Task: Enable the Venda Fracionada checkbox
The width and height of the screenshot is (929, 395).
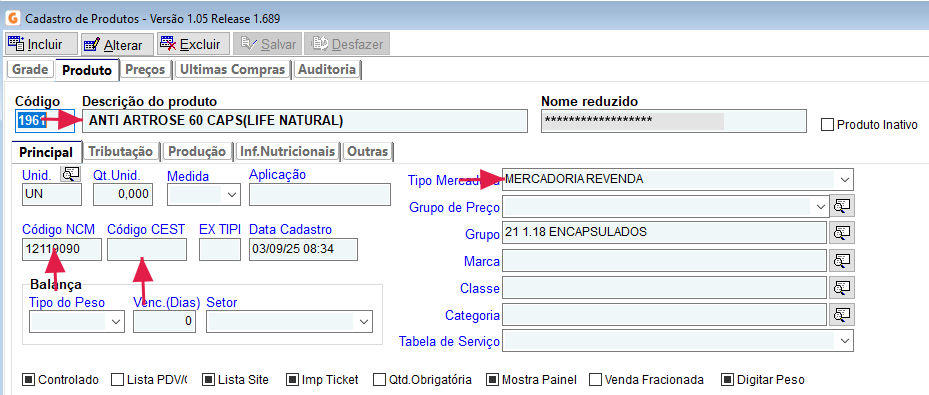Action: [x=596, y=380]
